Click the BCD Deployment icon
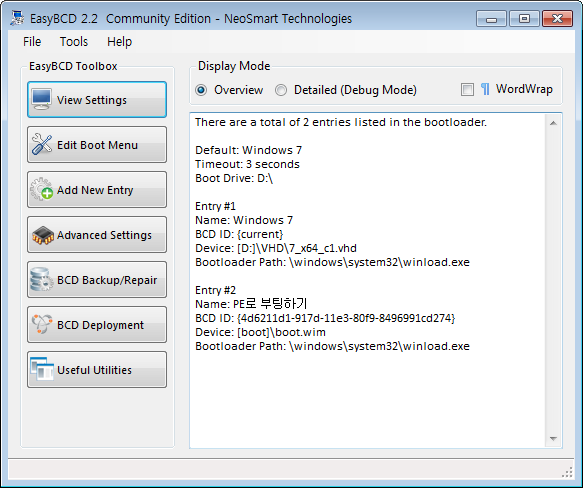 42,324
